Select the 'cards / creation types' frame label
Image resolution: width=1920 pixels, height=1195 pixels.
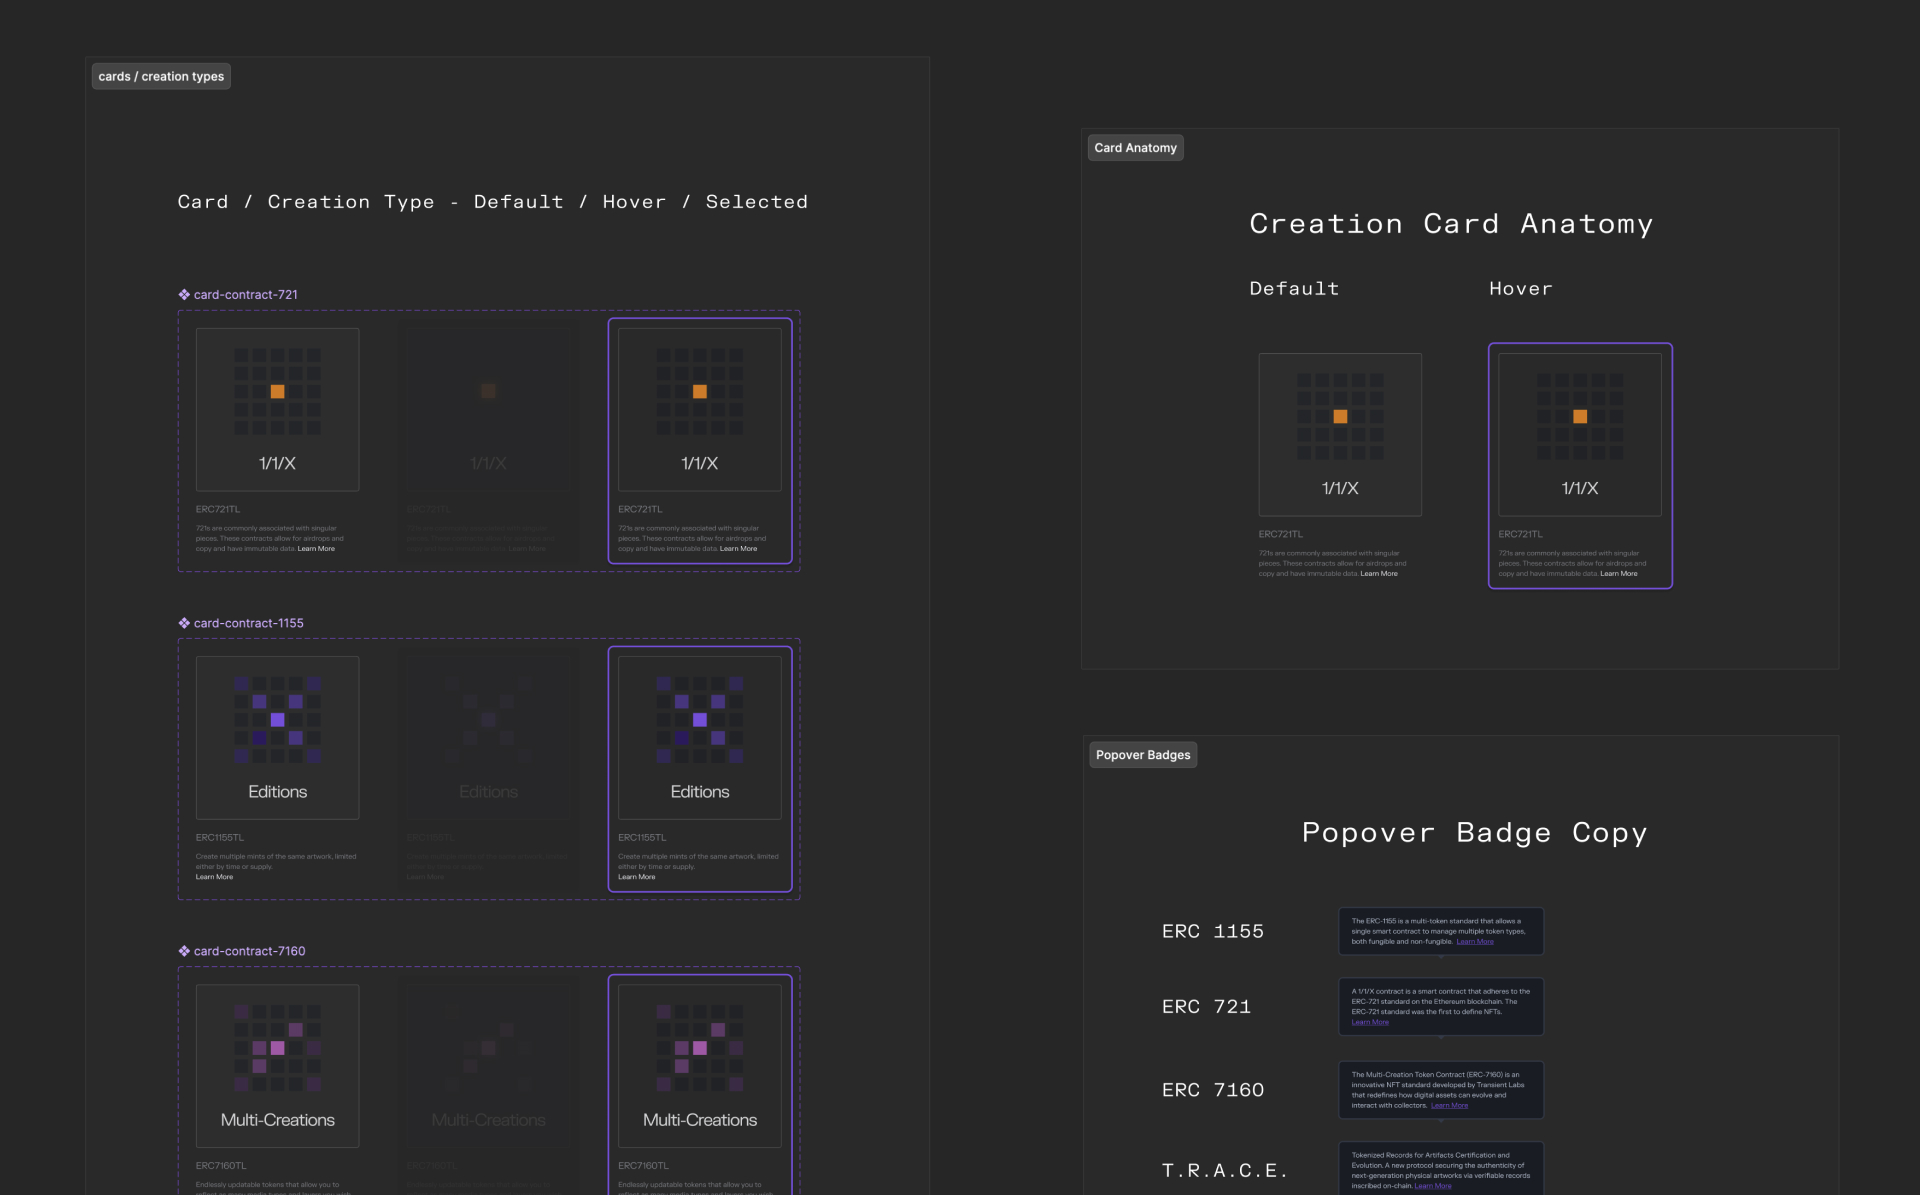coord(161,77)
